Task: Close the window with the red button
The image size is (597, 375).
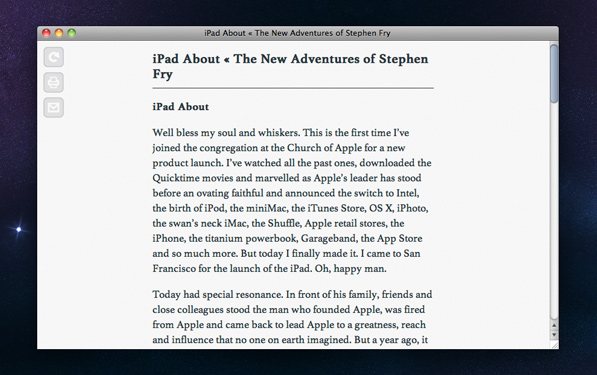Action: click(46, 33)
